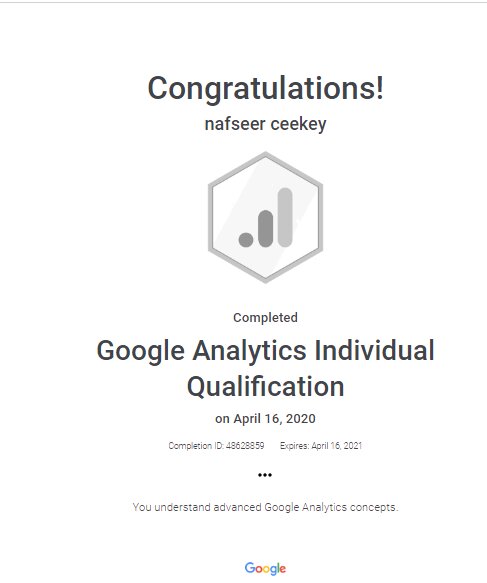Click the advanced Google Analytics concepts description
487x583 pixels.
[x=265, y=507]
